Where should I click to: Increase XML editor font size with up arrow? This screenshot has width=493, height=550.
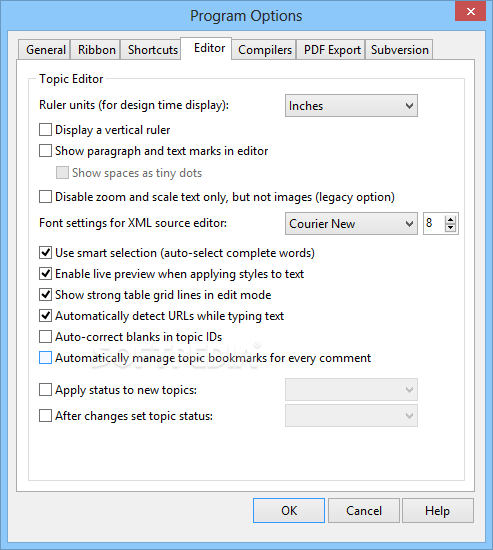coord(450,219)
